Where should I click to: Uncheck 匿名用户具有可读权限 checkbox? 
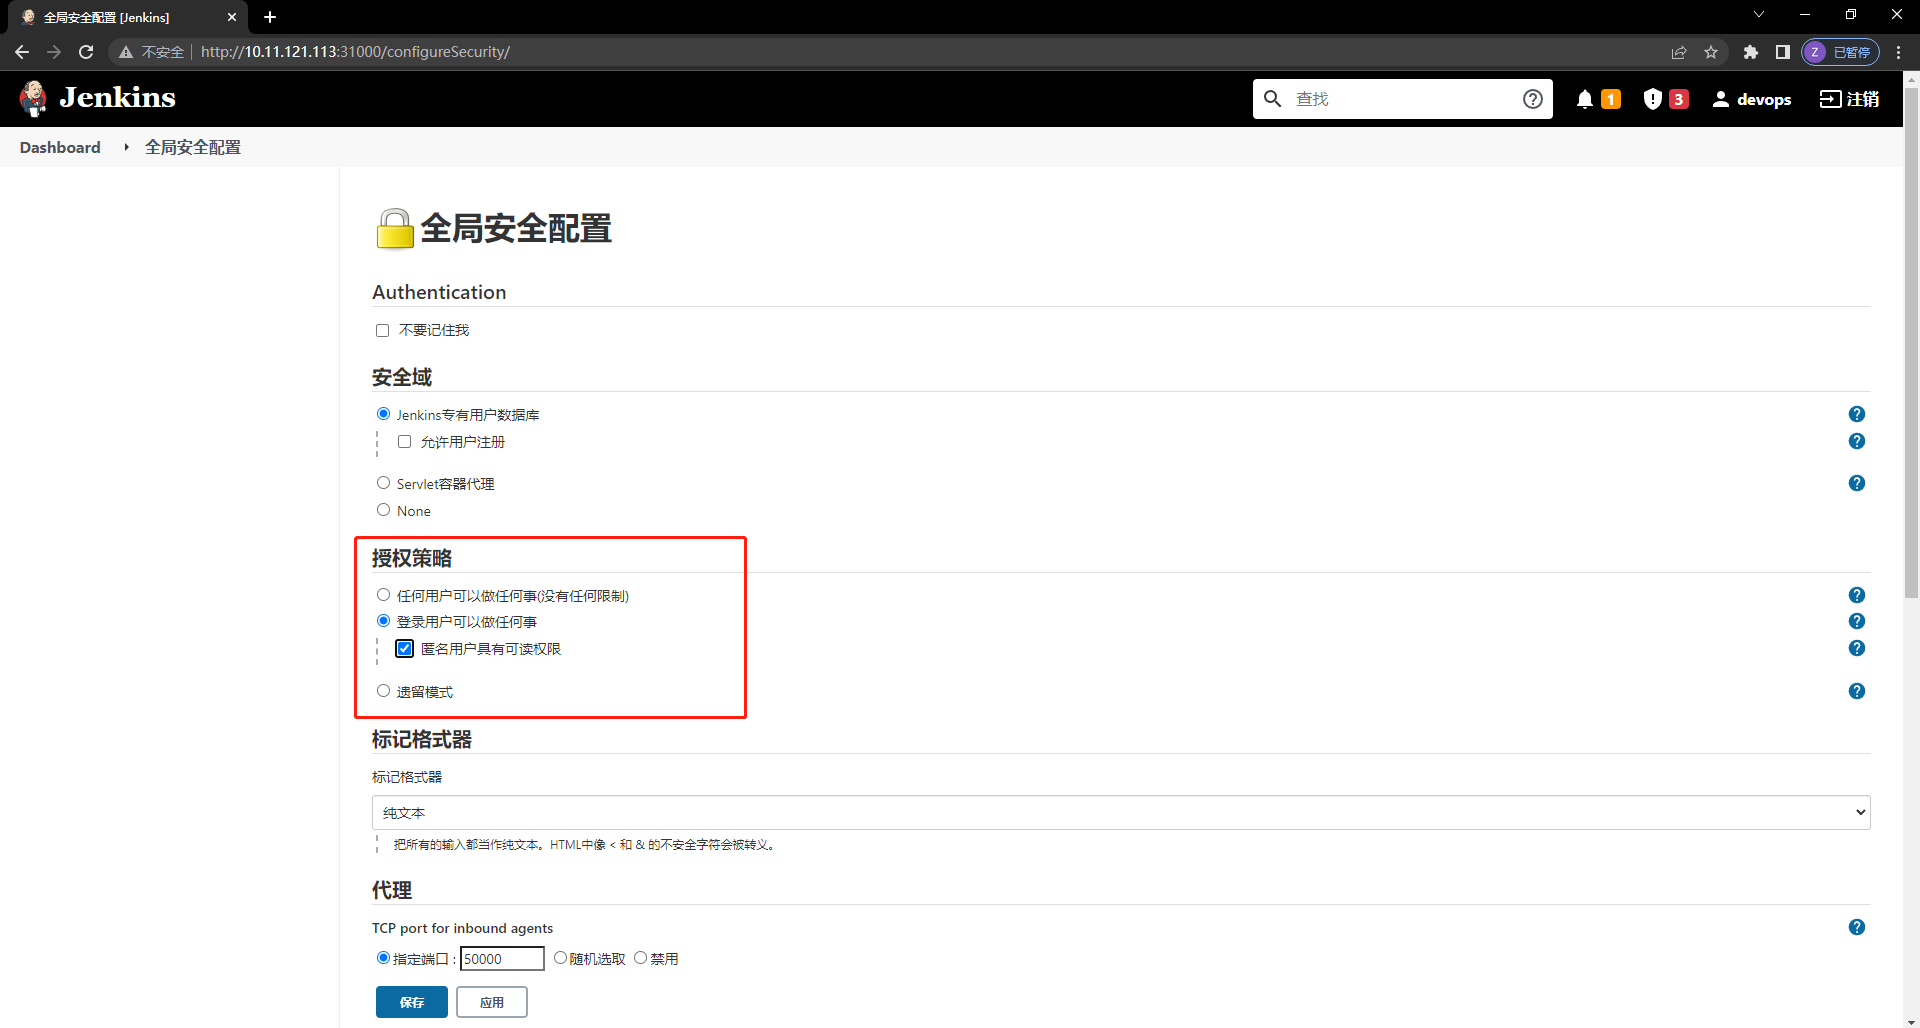pos(404,648)
